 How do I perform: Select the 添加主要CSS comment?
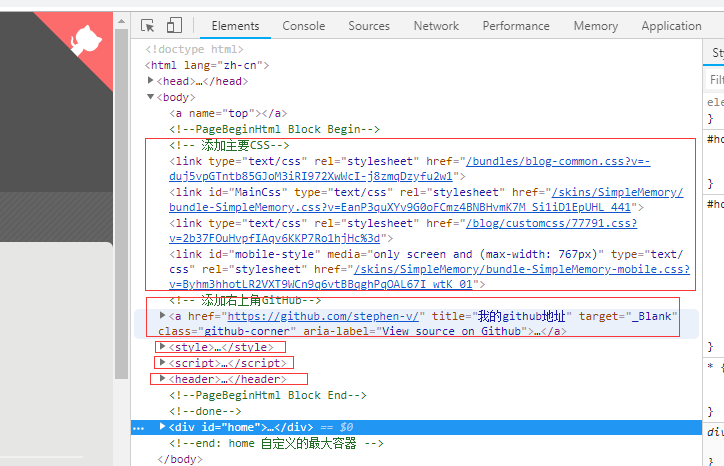pyautogui.click(x=229, y=145)
